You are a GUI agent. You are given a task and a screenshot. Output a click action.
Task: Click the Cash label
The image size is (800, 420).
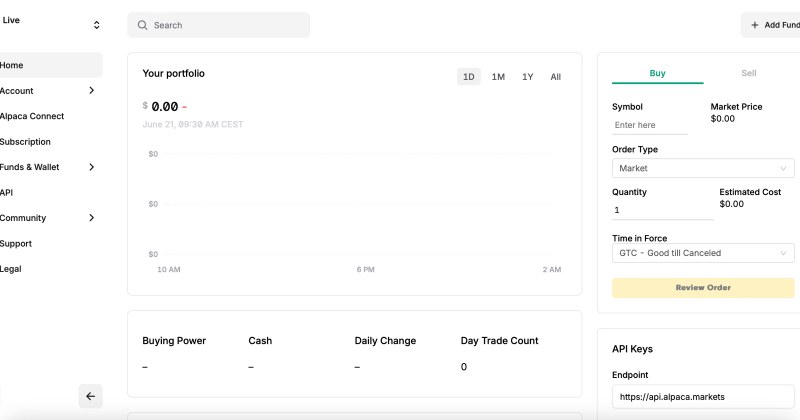[260, 340]
